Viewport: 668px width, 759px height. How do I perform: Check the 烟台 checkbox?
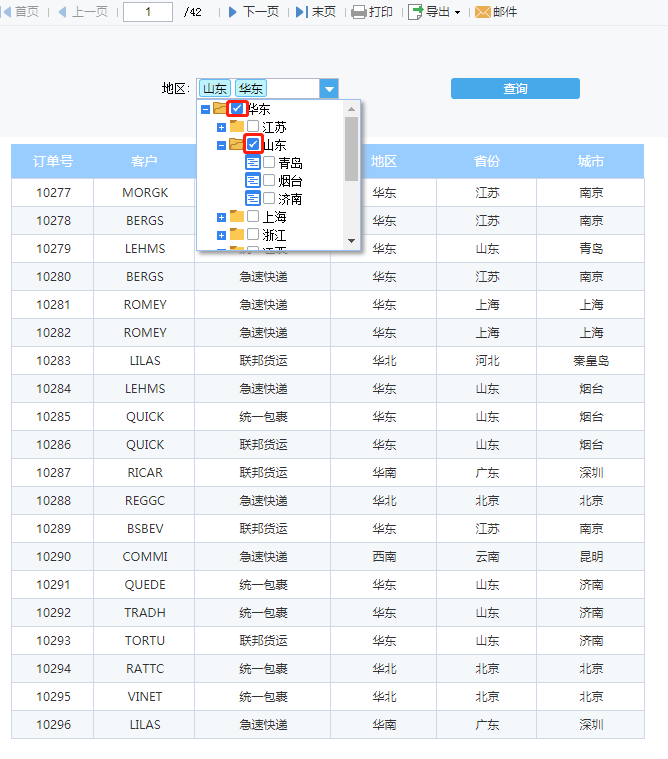click(x=269, y=180)
